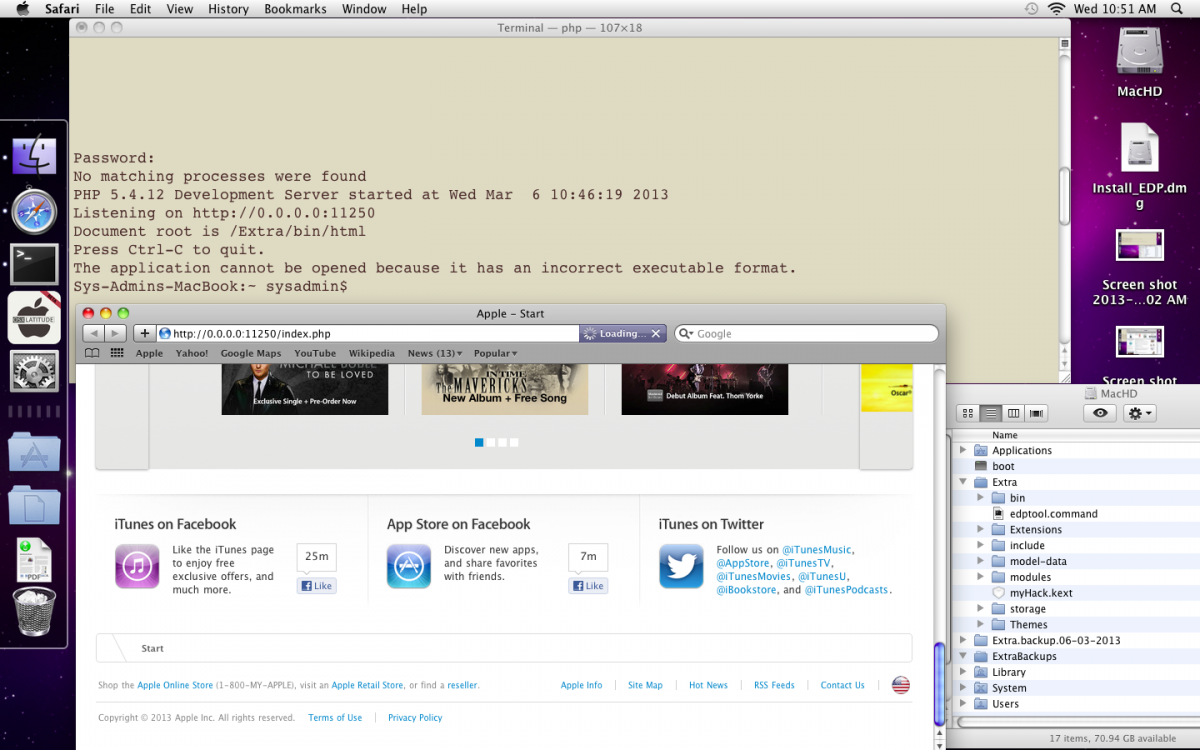
Task: Switch Finder to Cover Flow view
Action: [1036, 413]
